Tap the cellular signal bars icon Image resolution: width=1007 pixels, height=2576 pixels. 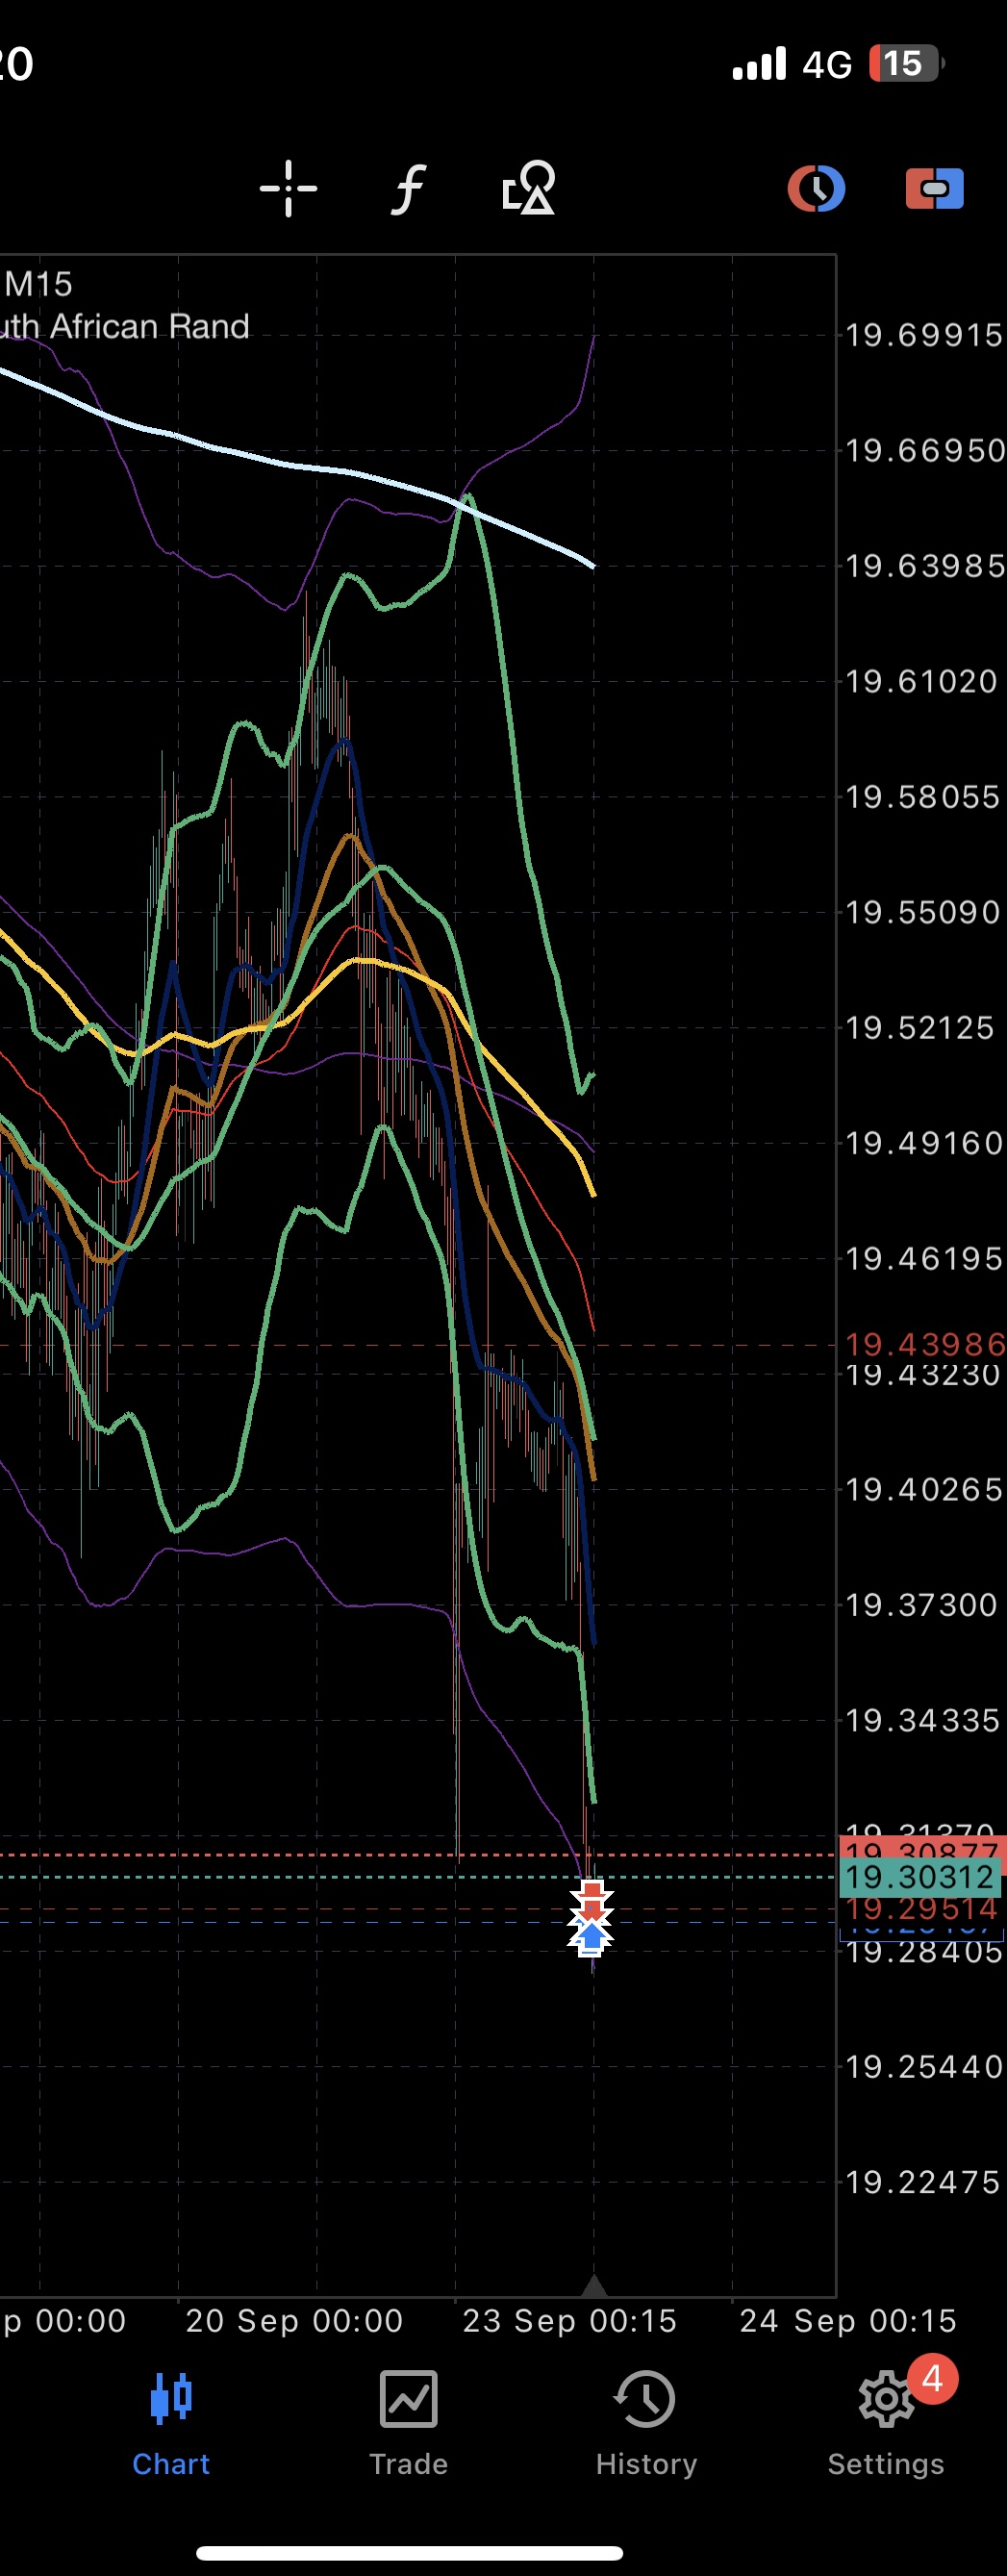point(759,64)
